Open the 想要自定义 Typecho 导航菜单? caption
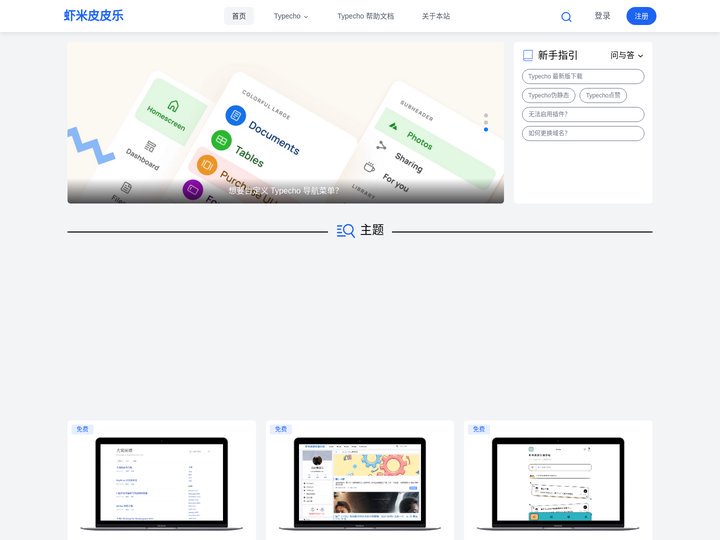The height and width of the screenshot is (540, 720). (x=284, y=191)
